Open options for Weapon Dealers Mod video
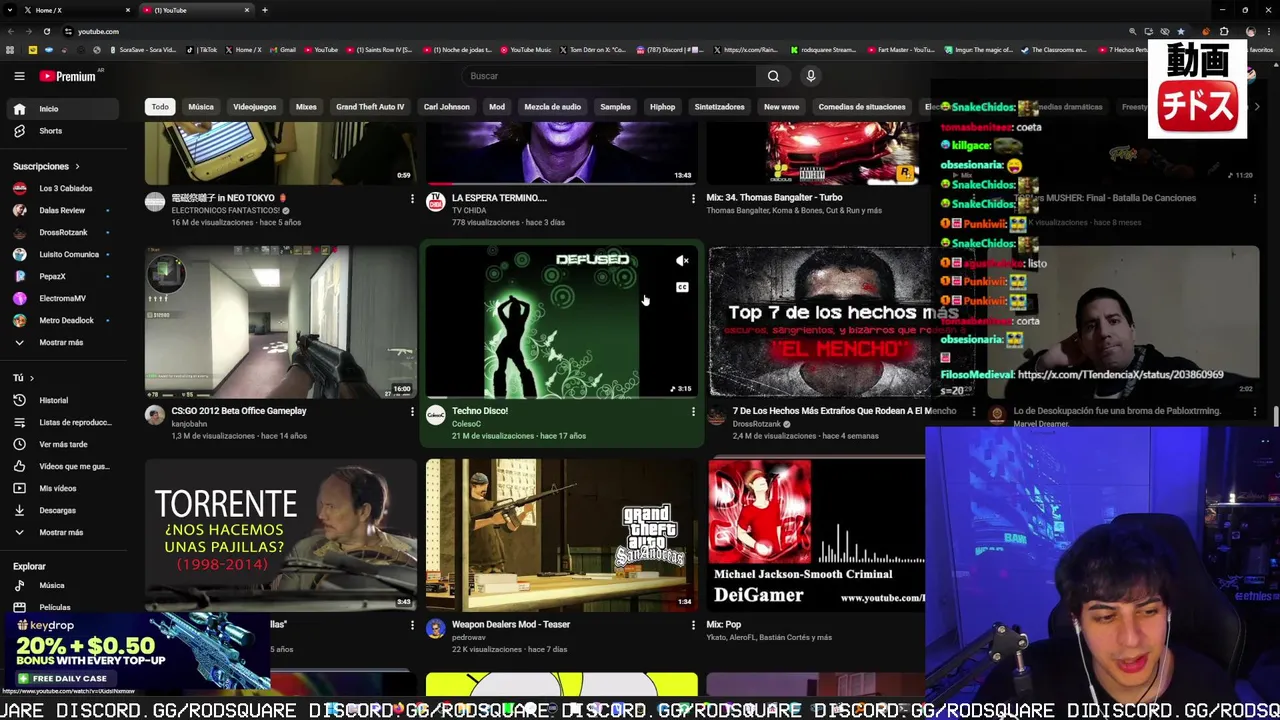The height and width of the screenshot is (720, 1280). point(693,625)
